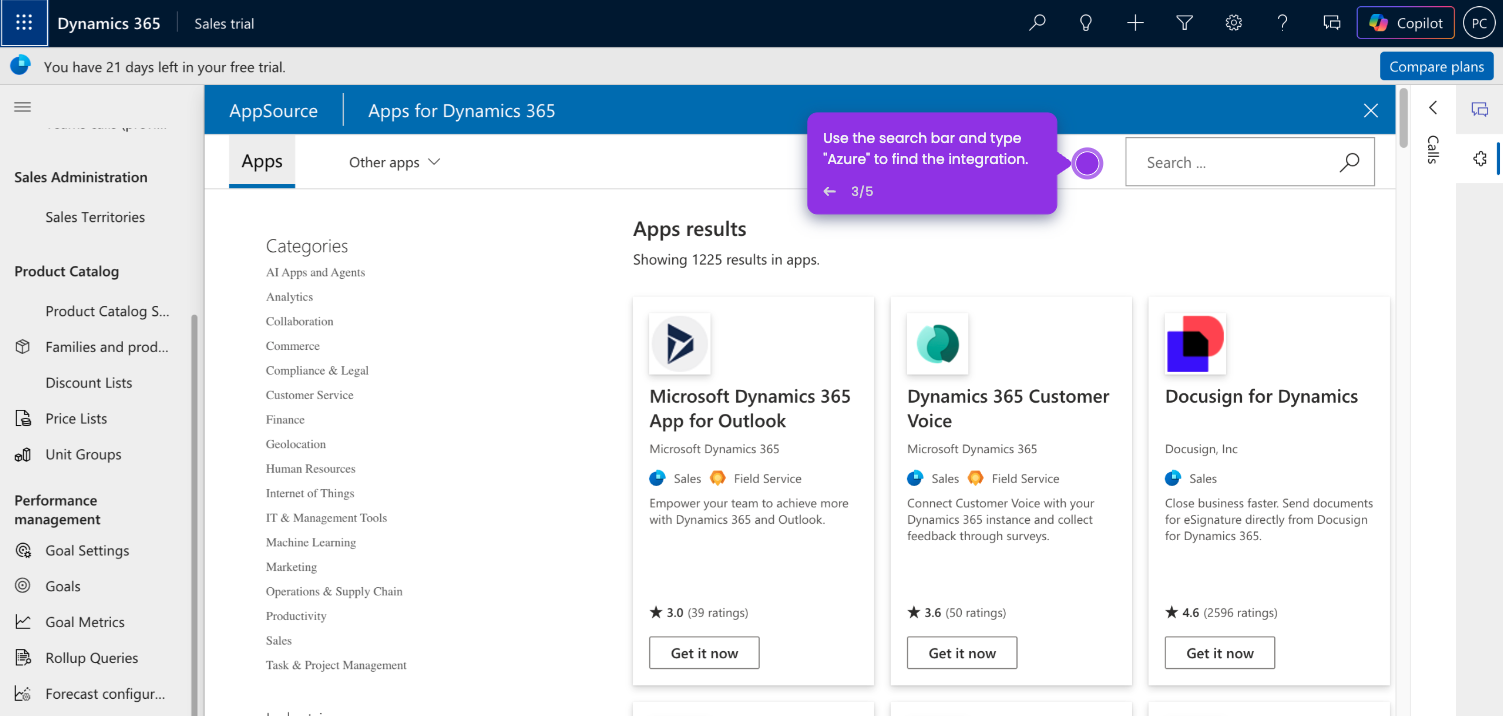Image resolution: width=1503 pixels, height=716 pixels.
Task: Filter by Sales category
Action: pyautogui.click(x=279, y=640)
